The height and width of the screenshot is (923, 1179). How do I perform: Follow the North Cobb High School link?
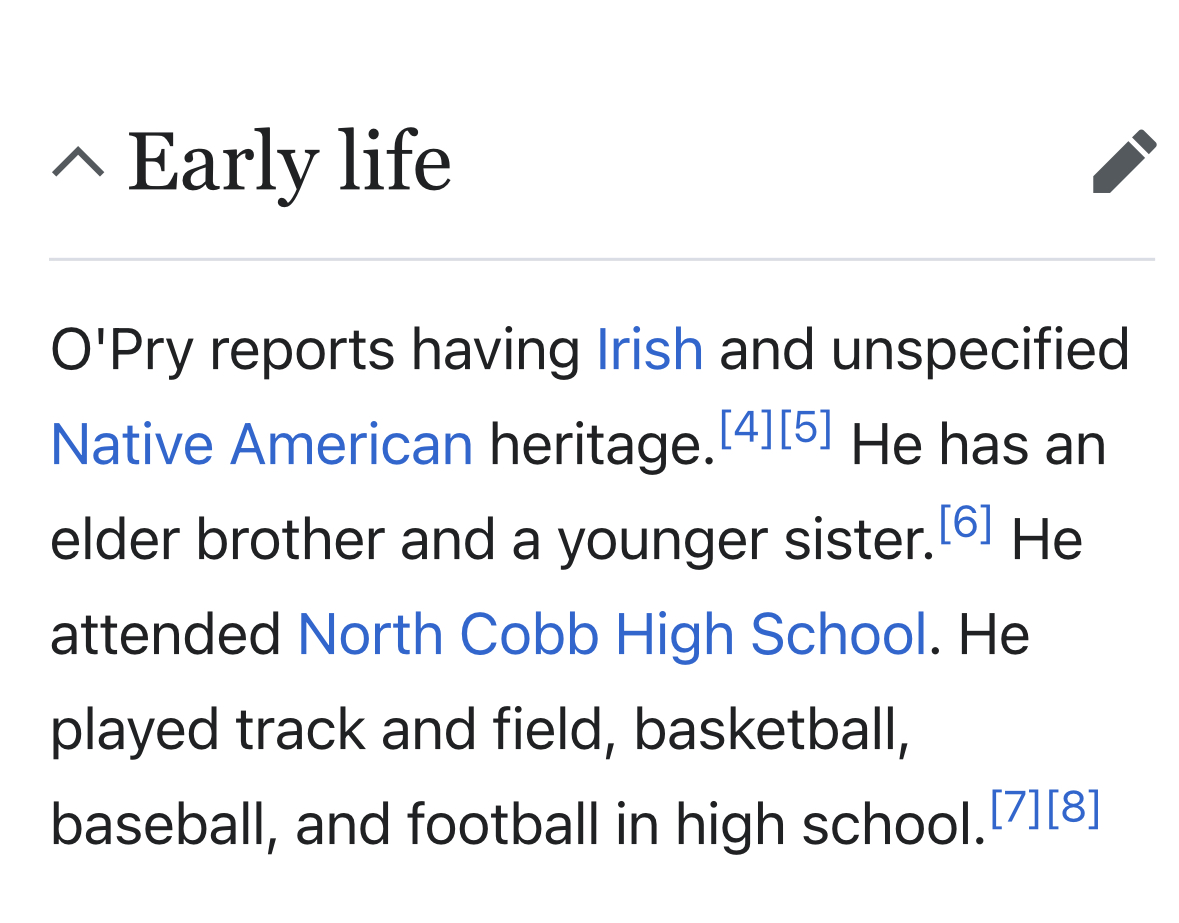coord(612,634)
